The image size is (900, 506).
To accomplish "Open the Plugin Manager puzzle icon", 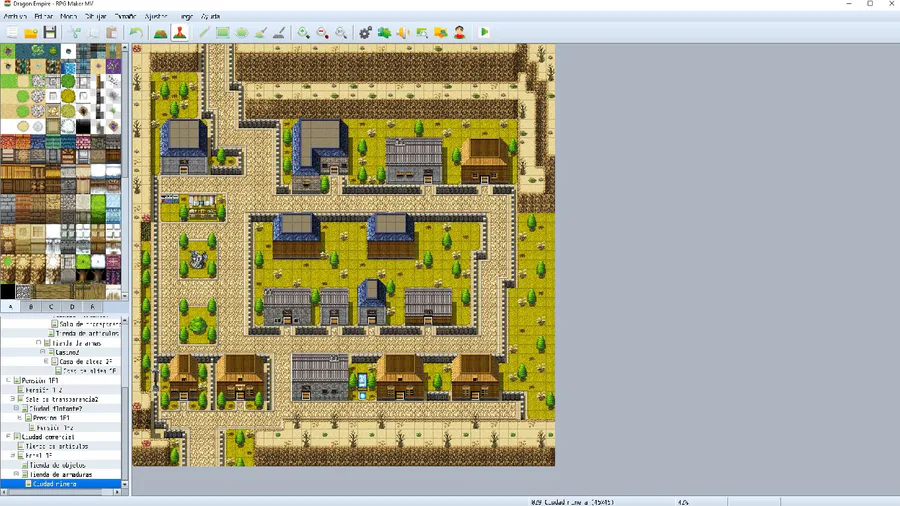I will tap(385, 33).
